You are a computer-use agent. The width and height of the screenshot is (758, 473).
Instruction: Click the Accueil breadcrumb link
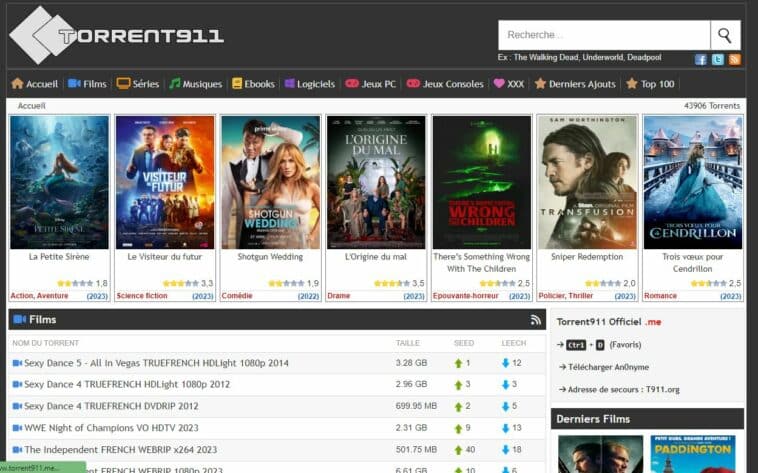(31, 105)
